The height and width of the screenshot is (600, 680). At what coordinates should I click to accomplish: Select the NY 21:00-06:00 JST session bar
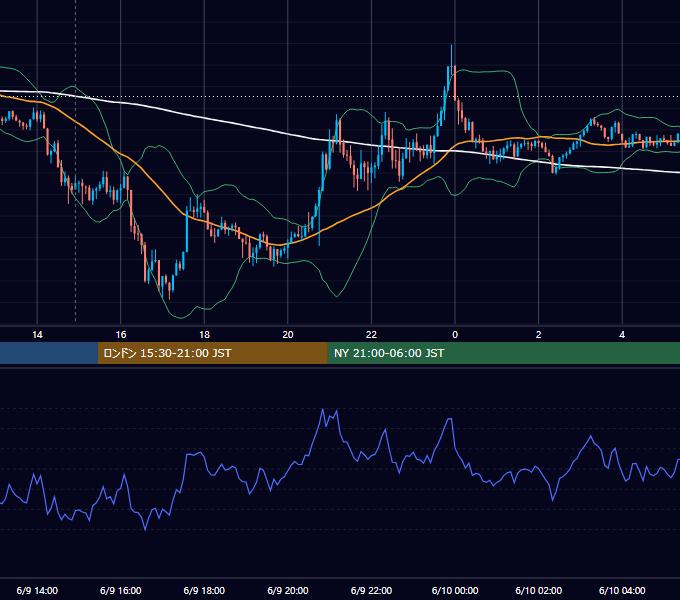[x=503, y=353]
